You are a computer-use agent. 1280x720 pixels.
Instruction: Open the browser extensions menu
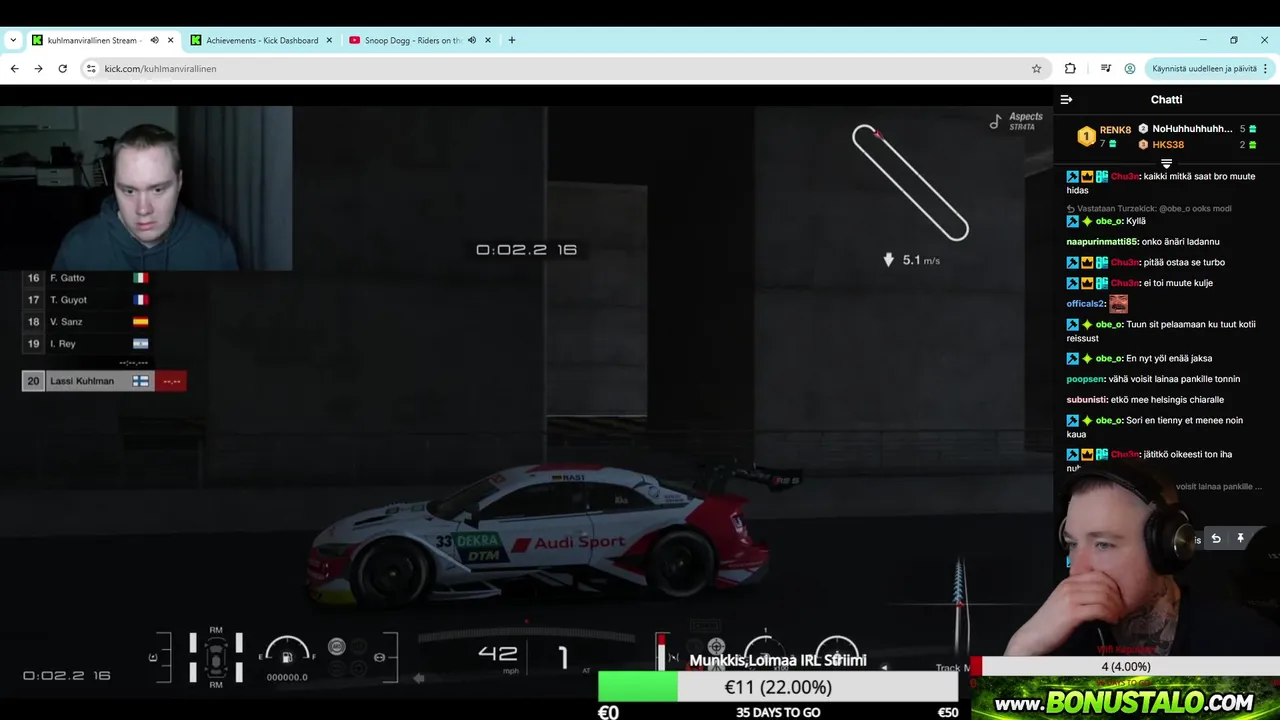[x=1070, y=68]
